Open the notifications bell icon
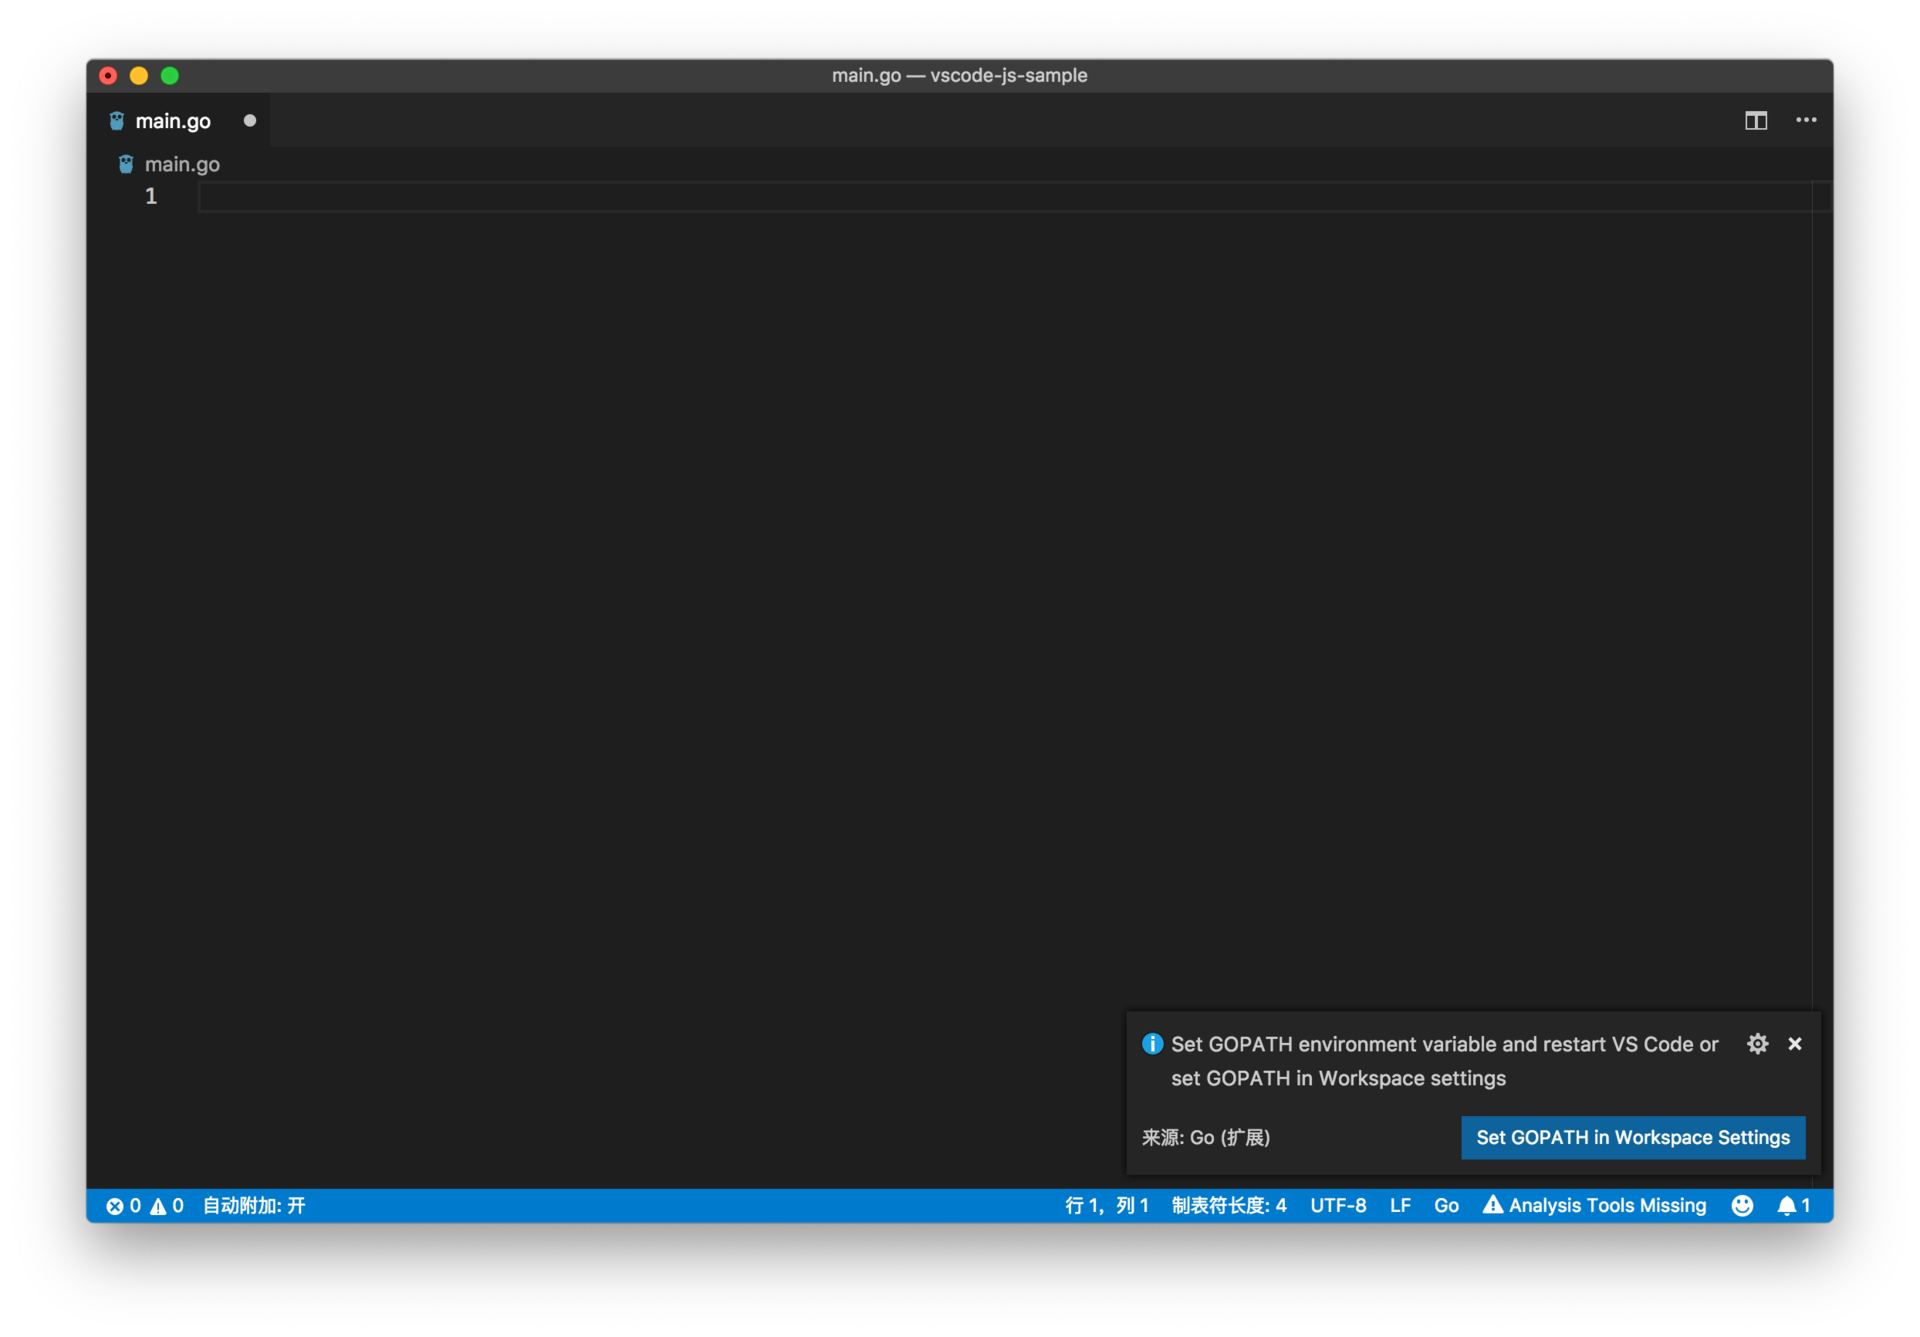Viewport: 1920px width, 1337px height. click(x=1793, y=1206)
